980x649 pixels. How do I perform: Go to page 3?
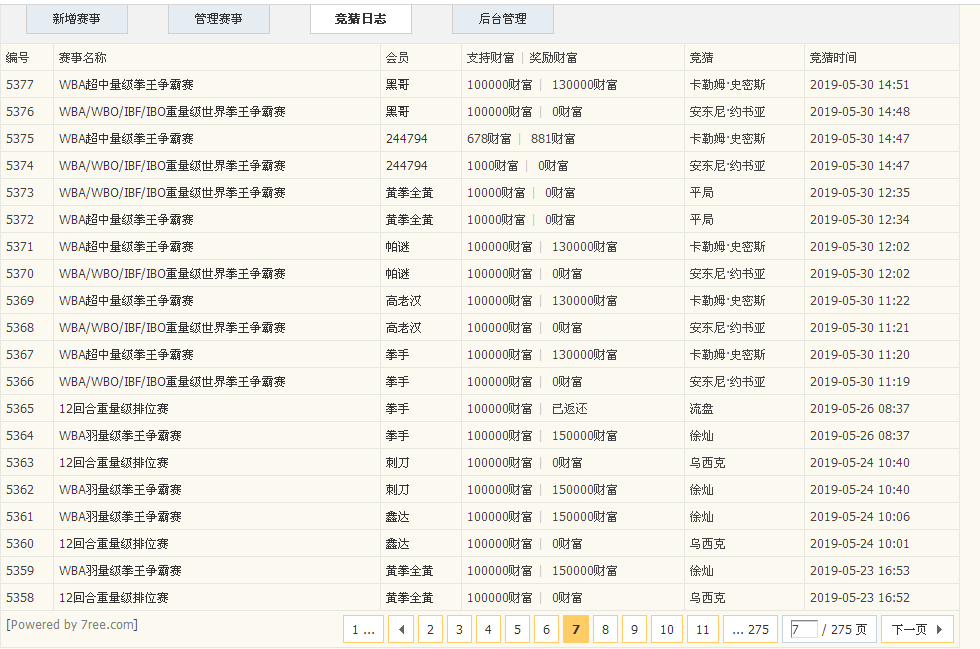pos(459,629)
